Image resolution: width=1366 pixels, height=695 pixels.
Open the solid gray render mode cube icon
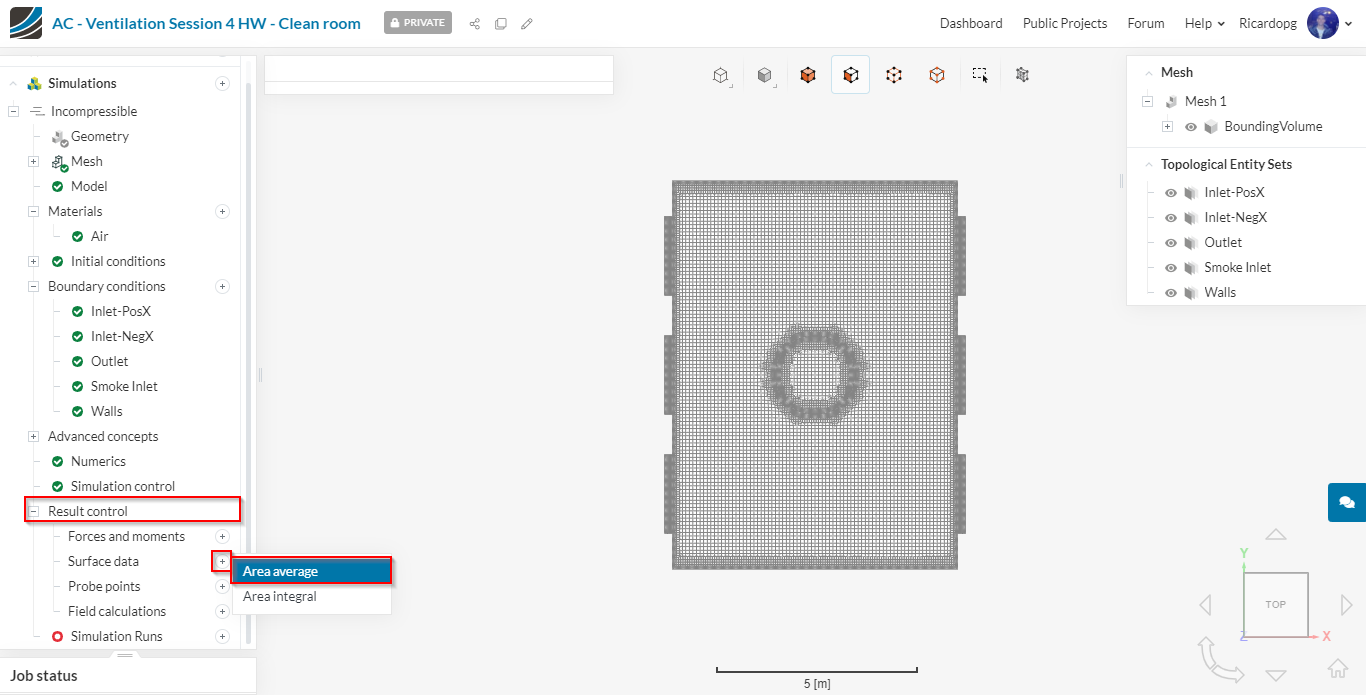[x=765, y=75]
